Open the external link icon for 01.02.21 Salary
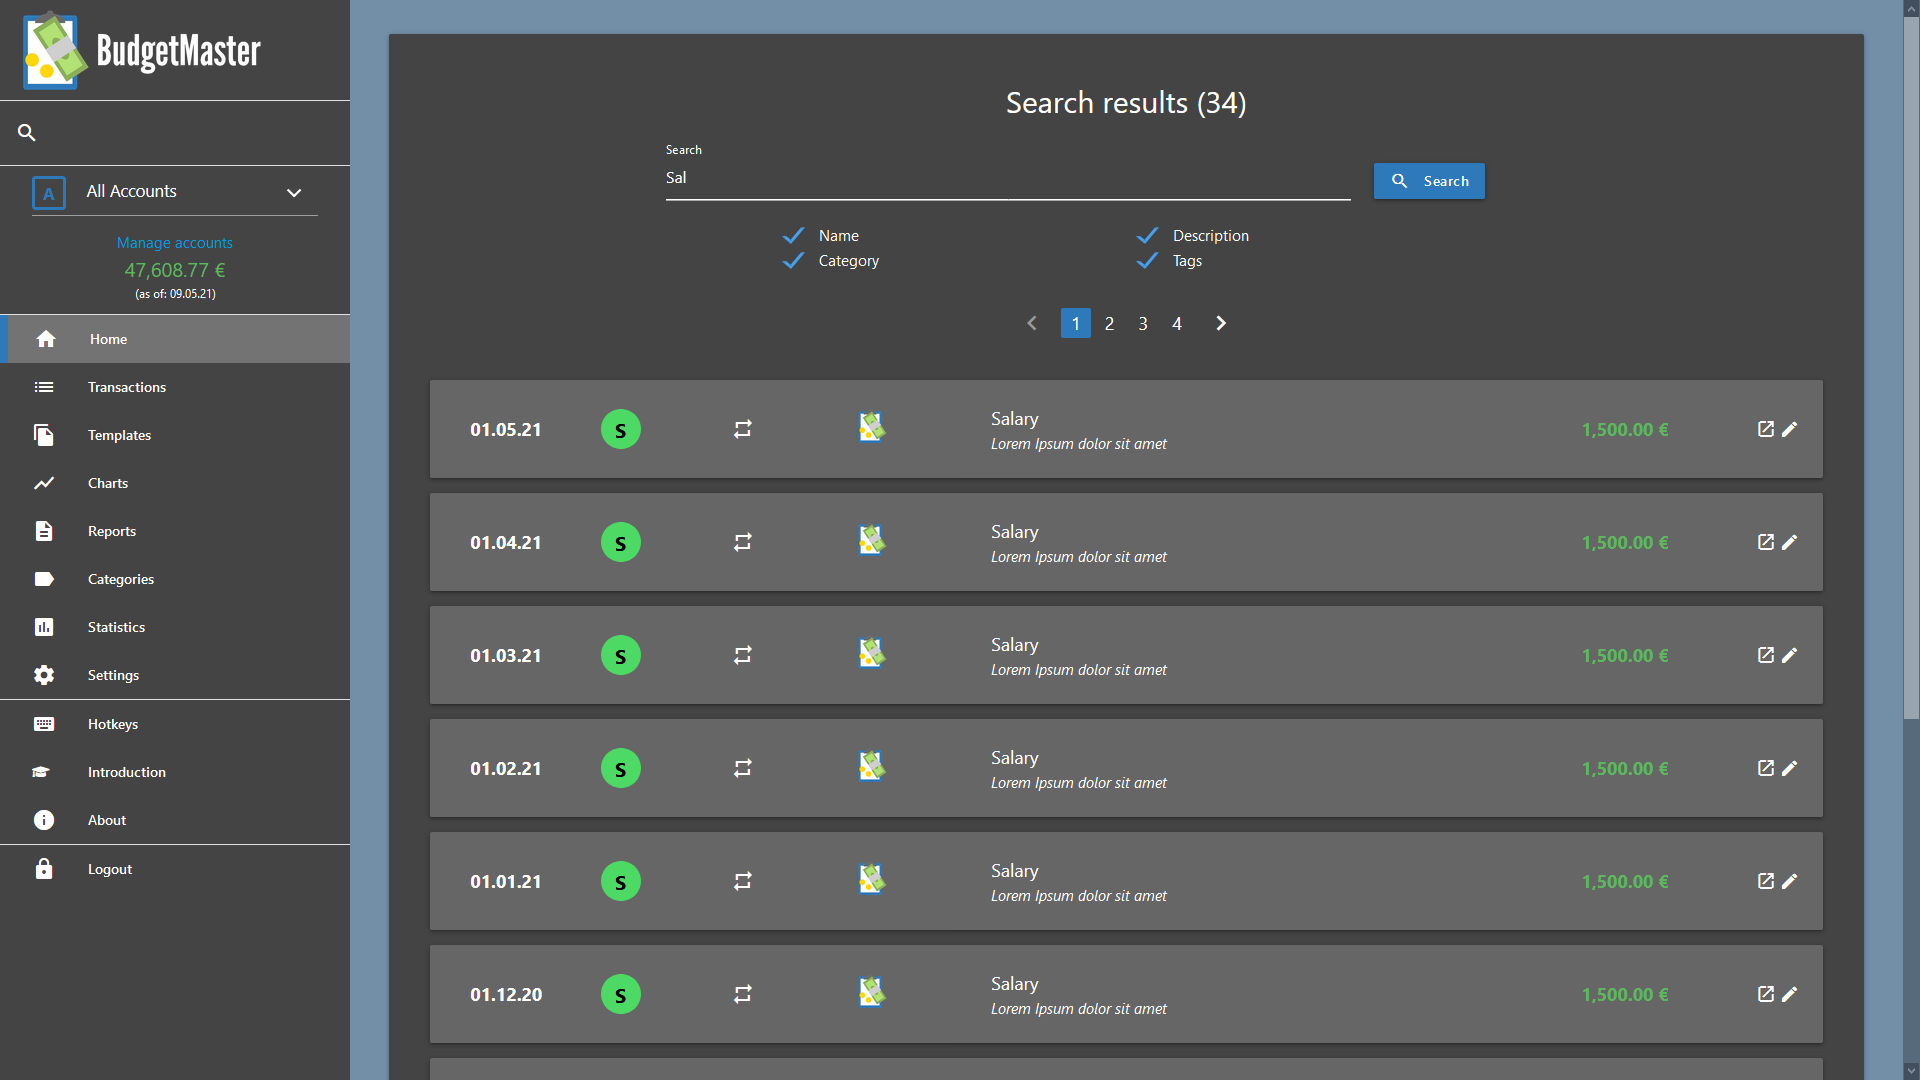The image size is (1920, 1080). 1766,768
